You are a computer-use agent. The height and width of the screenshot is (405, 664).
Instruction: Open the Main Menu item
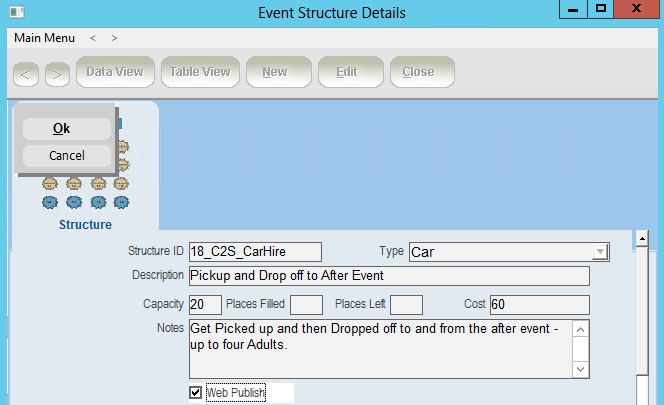[x=44, y=38]
